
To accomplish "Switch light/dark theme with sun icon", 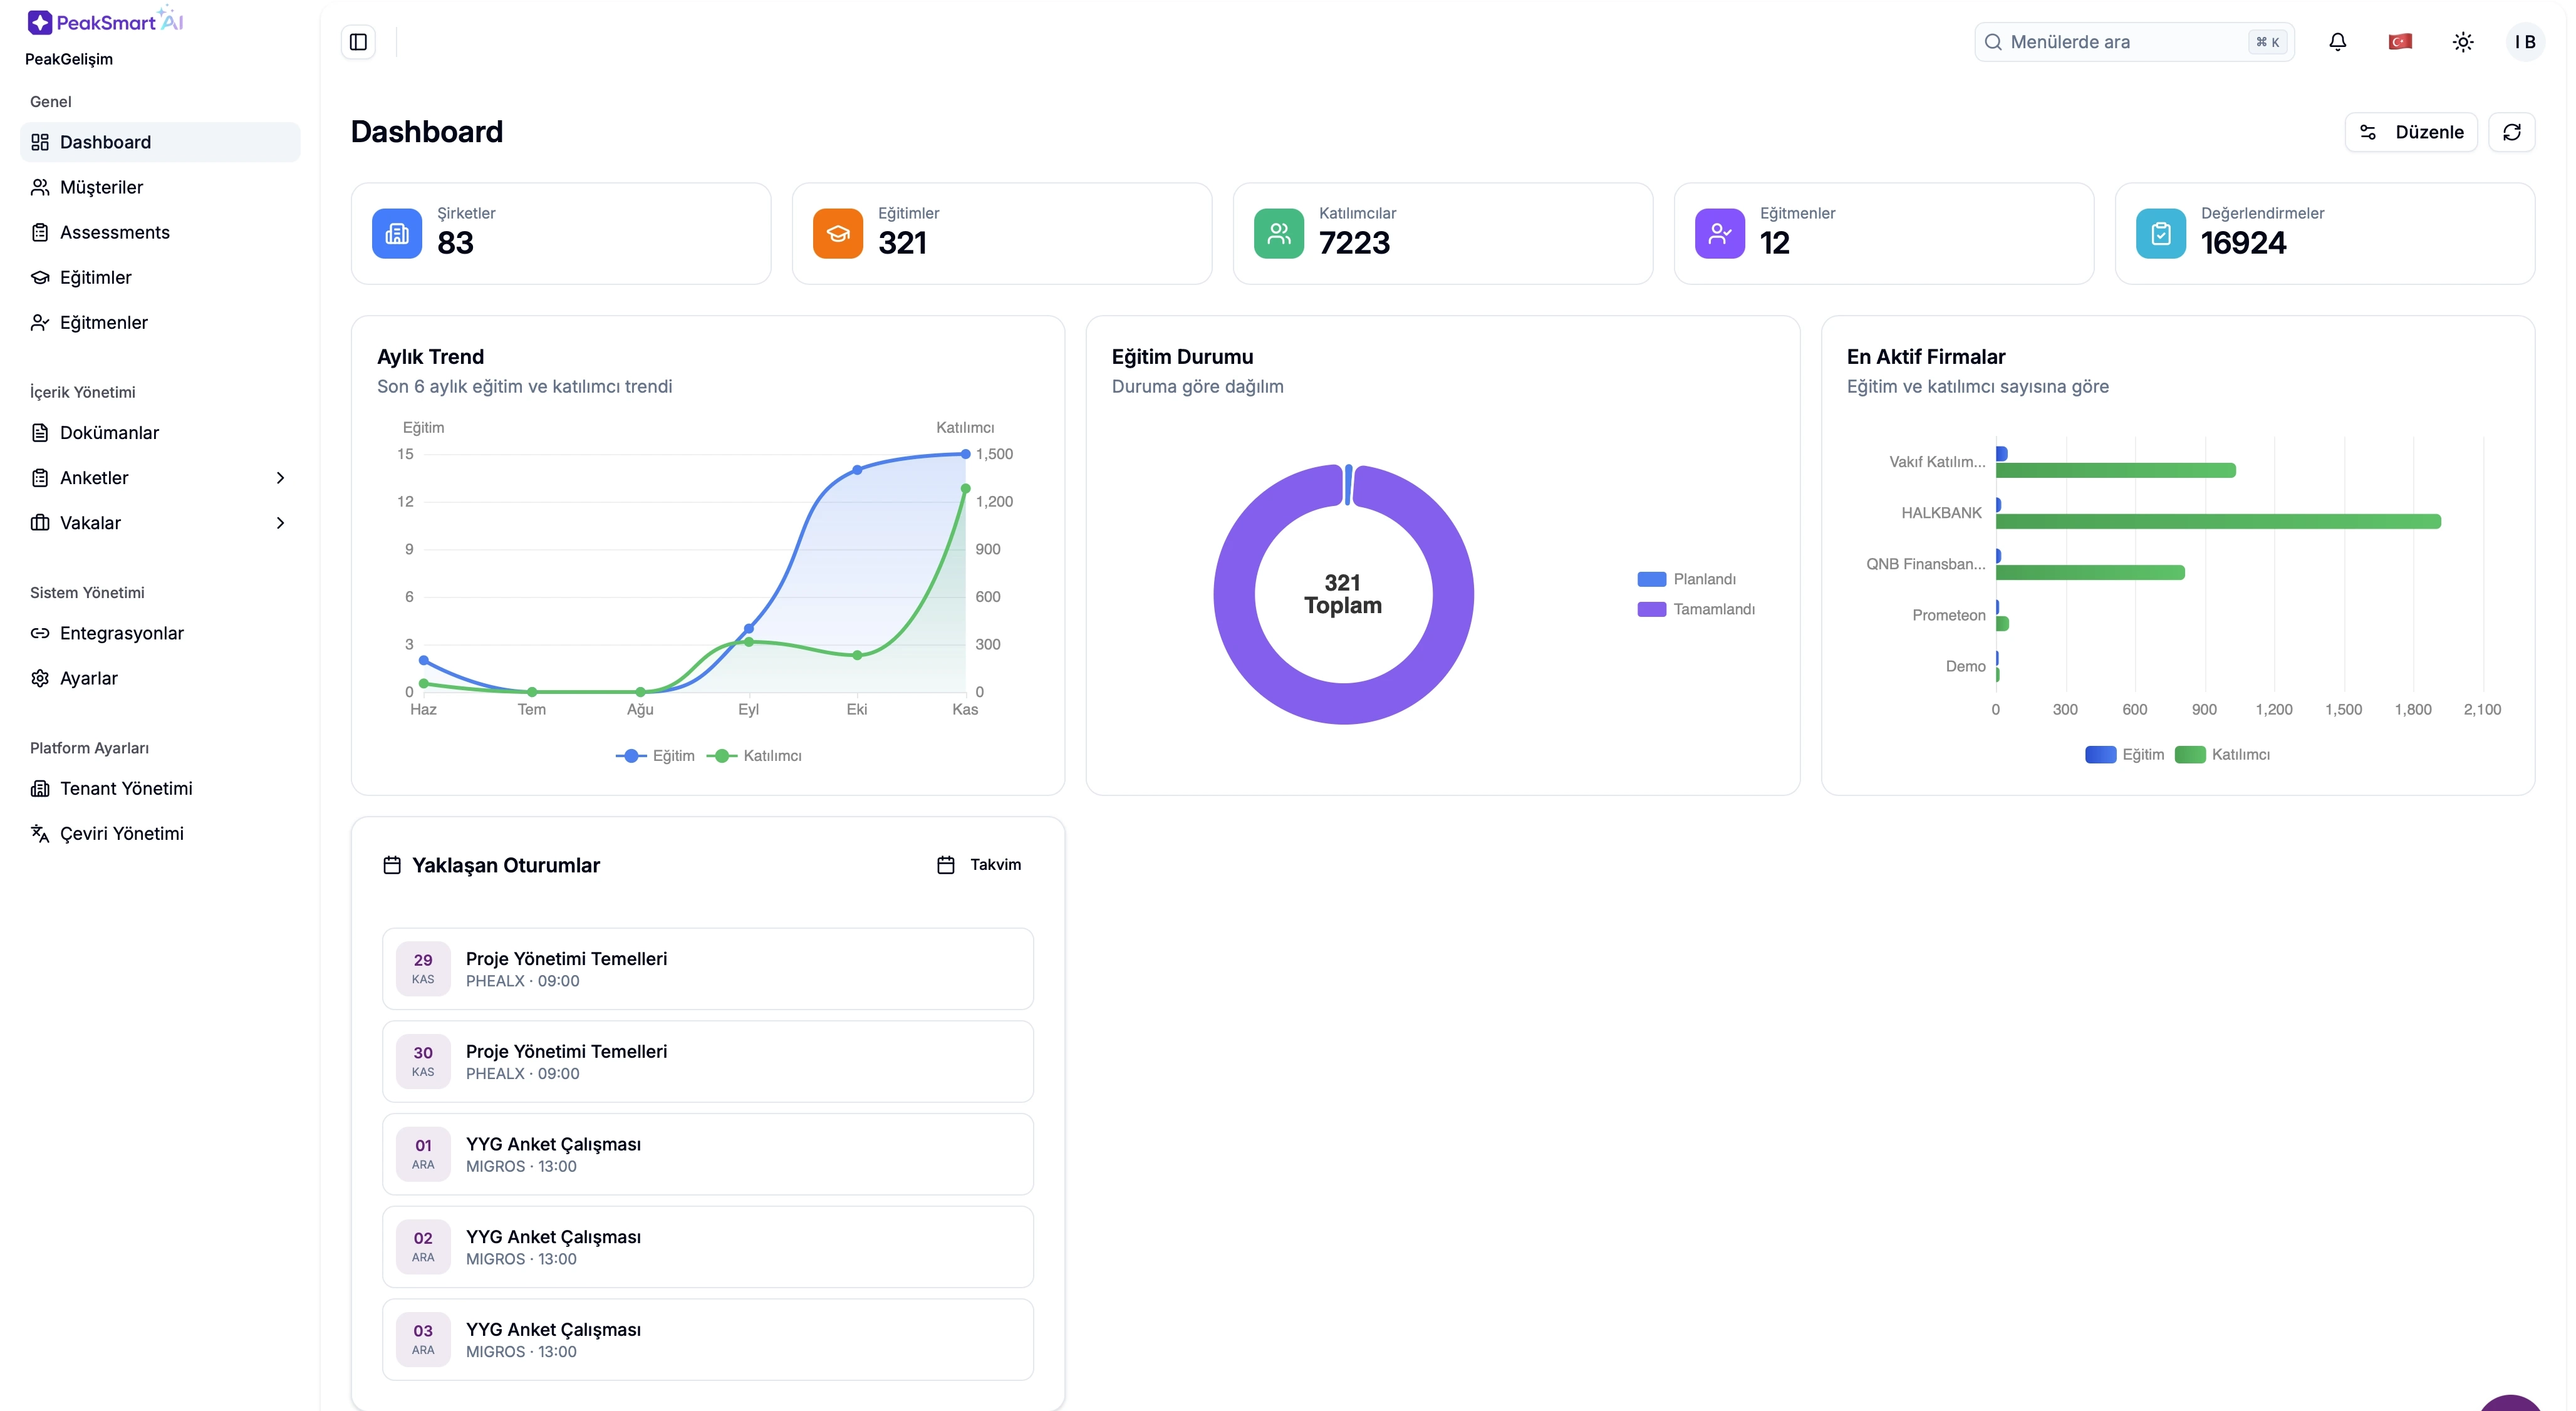I will click(x=2463, y=42).
